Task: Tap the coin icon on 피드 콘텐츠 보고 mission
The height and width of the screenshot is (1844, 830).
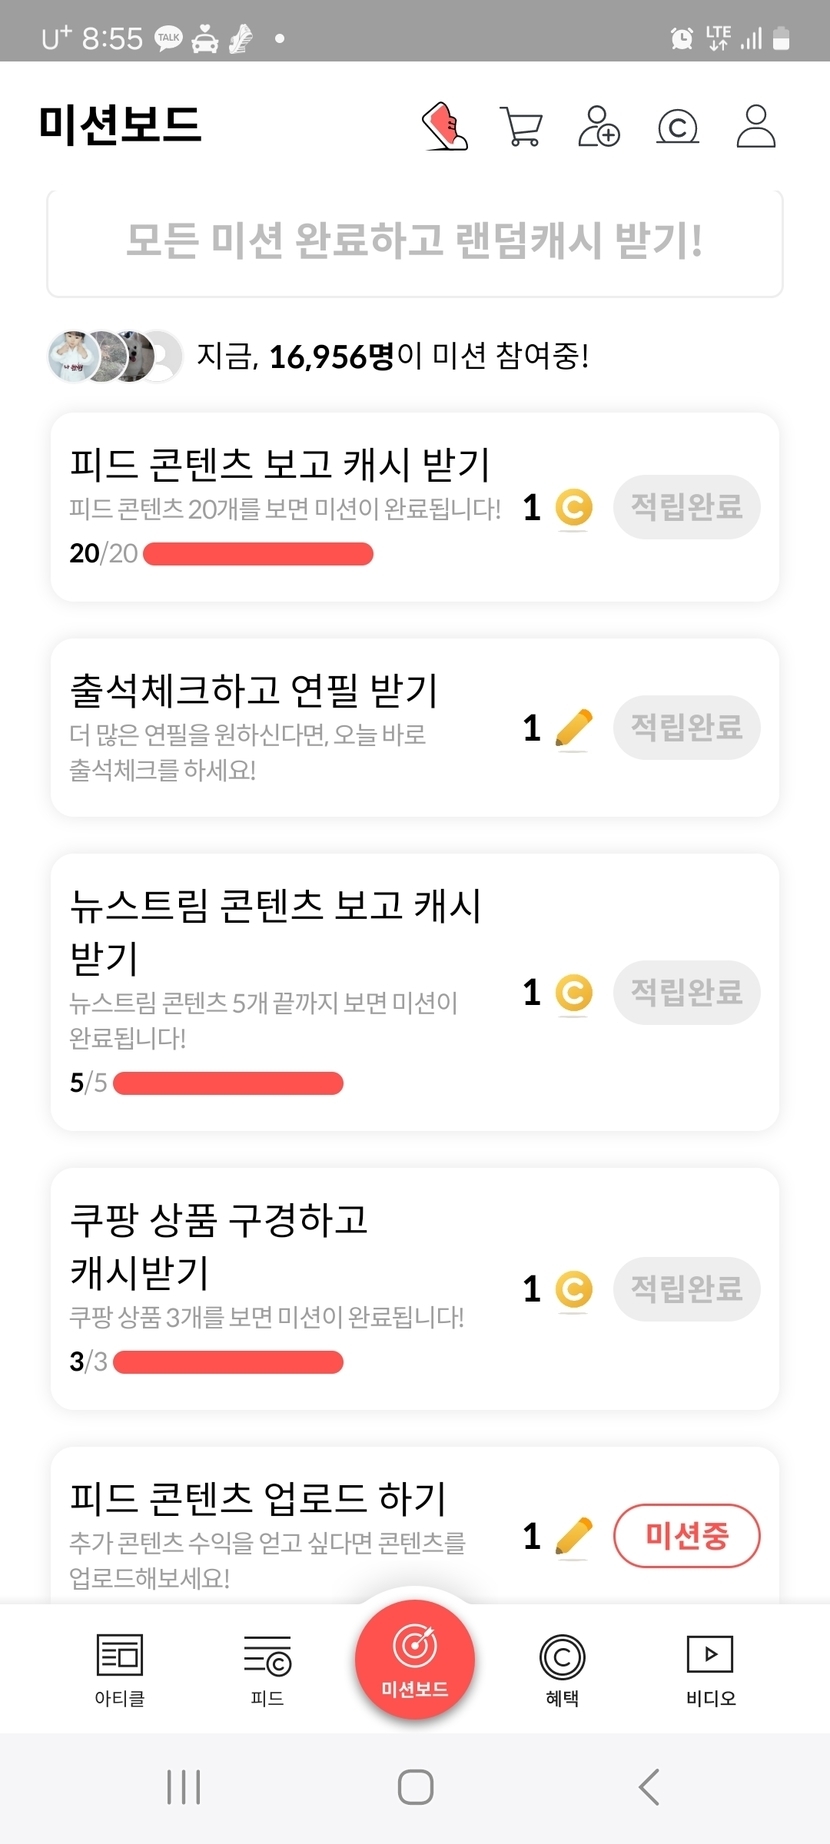Action: [x=573, y=508]
